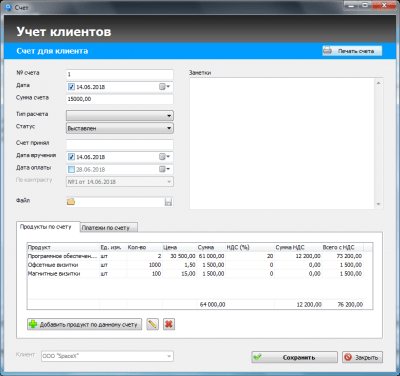400x376 pixels.
Task: Focus the Сумма счета field
Action: coord(120,99)
